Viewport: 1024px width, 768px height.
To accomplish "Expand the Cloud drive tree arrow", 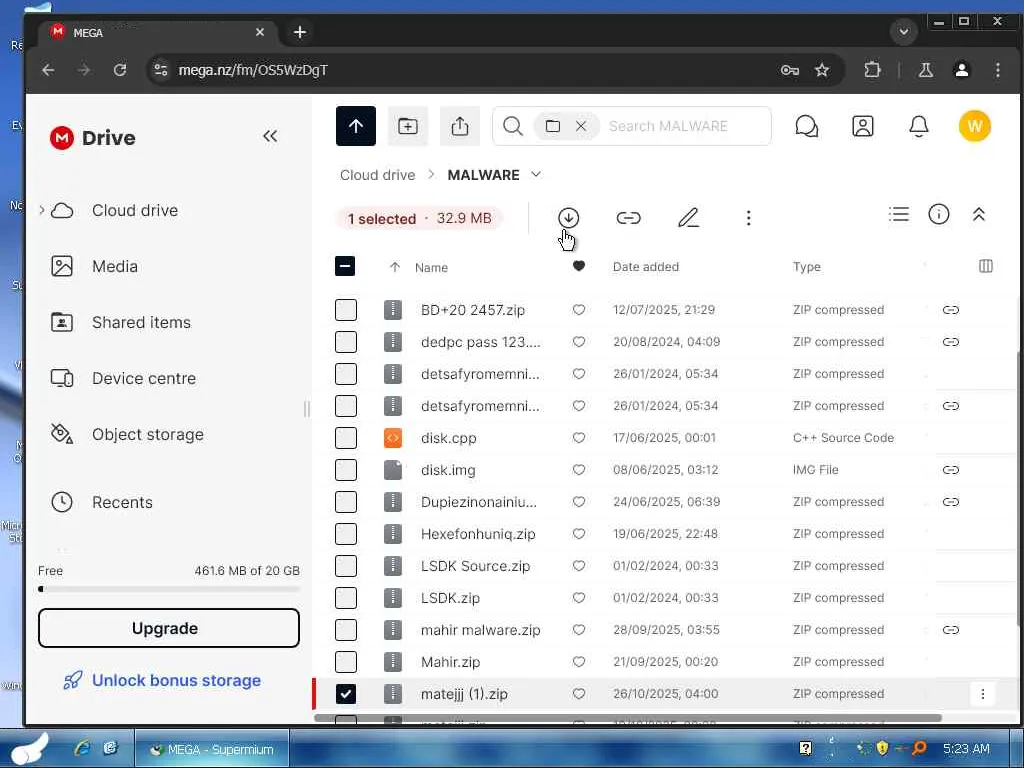I will [x=42, y=210].
